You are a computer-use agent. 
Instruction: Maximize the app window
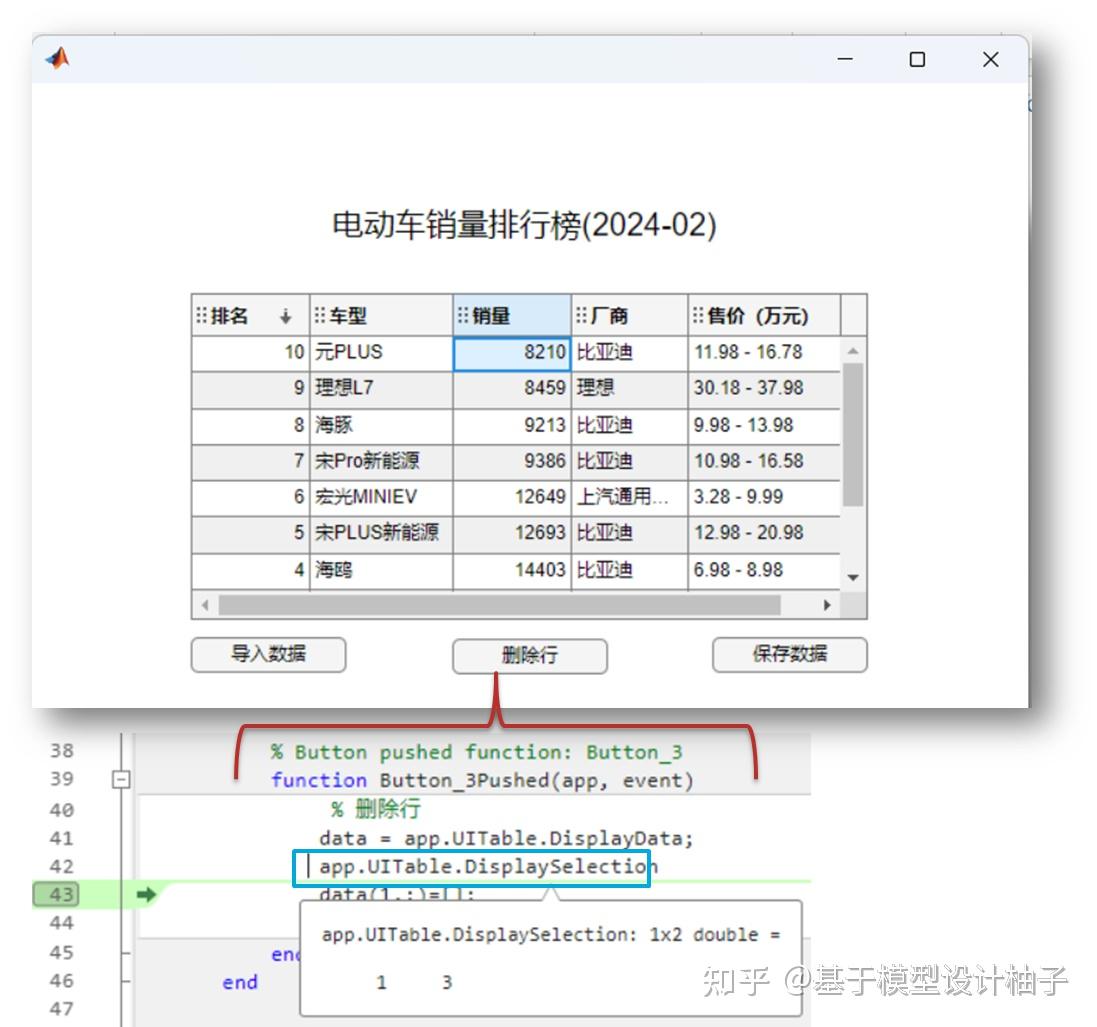click(x=917, y=59)
